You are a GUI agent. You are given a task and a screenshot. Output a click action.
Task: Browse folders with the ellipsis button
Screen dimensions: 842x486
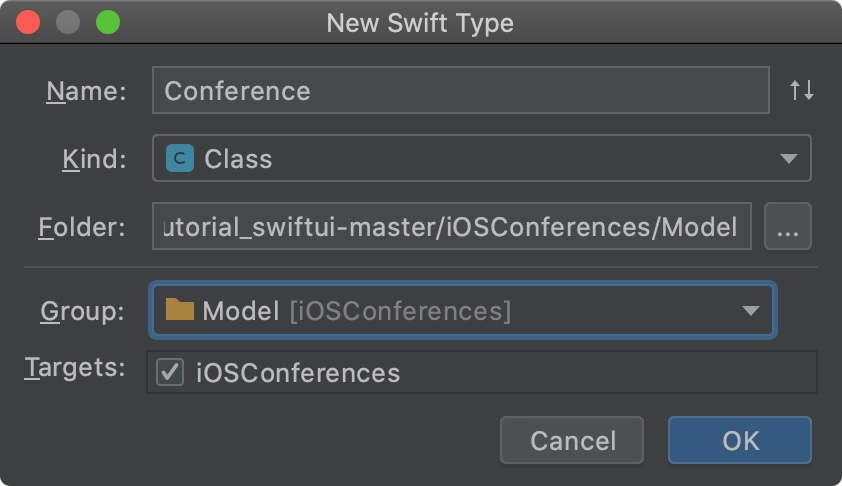[x=787, y=227]
